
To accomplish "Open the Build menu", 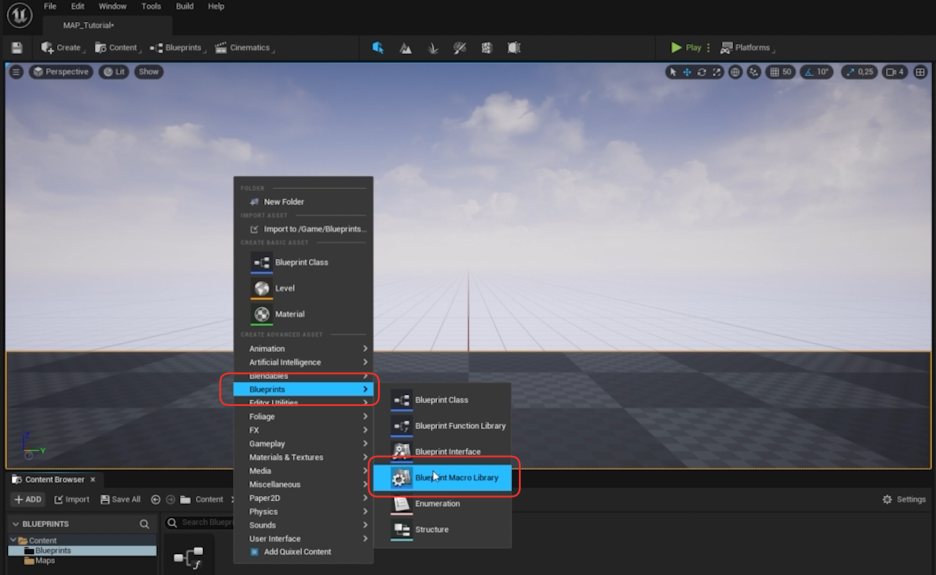I will [x=184, y=6].
